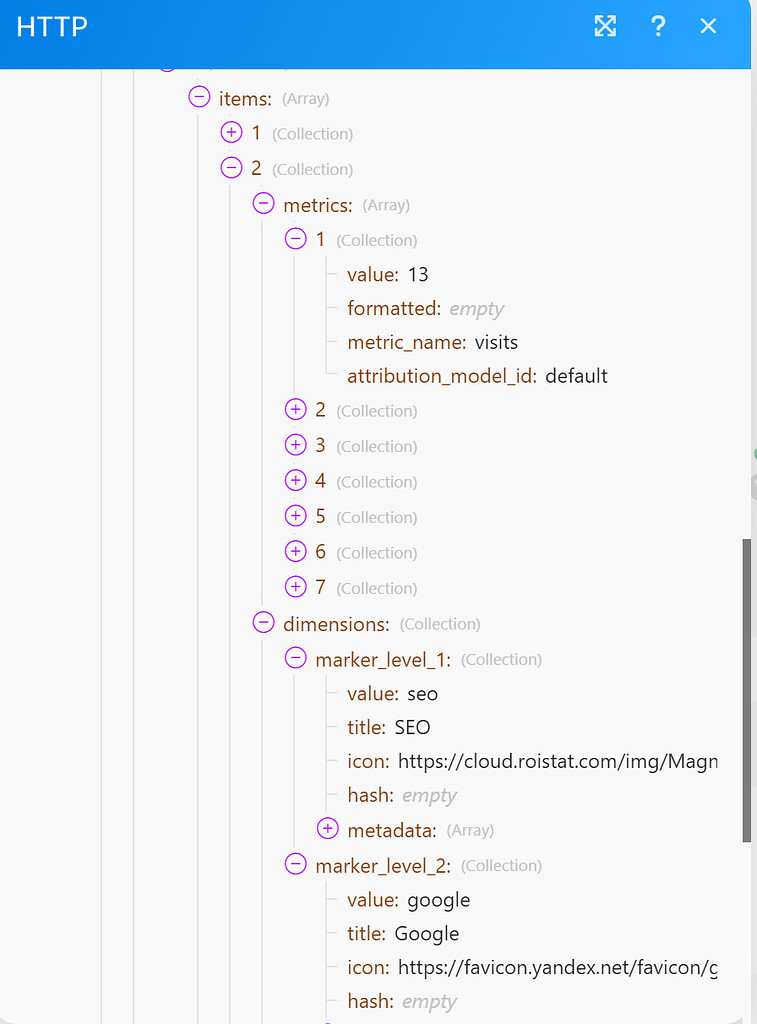757x1024 pixels.
Task: Collapse the dimensions collection
Action: coord(263,623)
